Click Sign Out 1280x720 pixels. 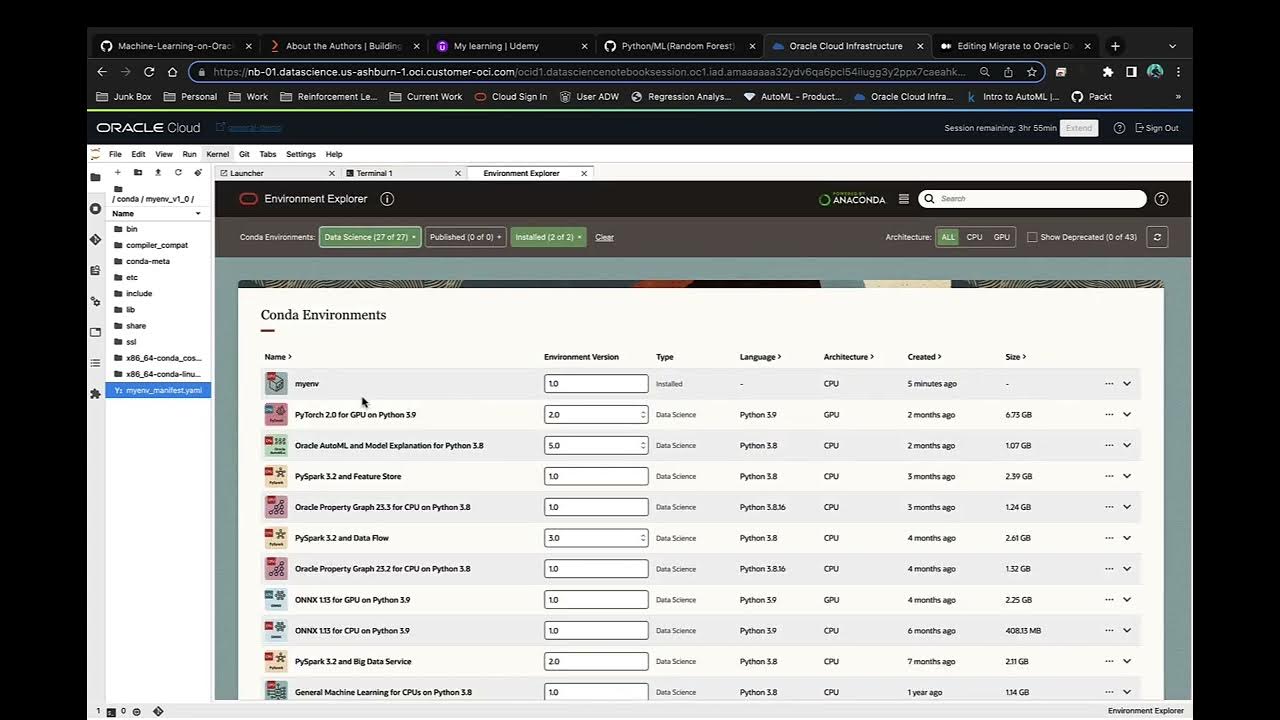[x=1157, y=128]
